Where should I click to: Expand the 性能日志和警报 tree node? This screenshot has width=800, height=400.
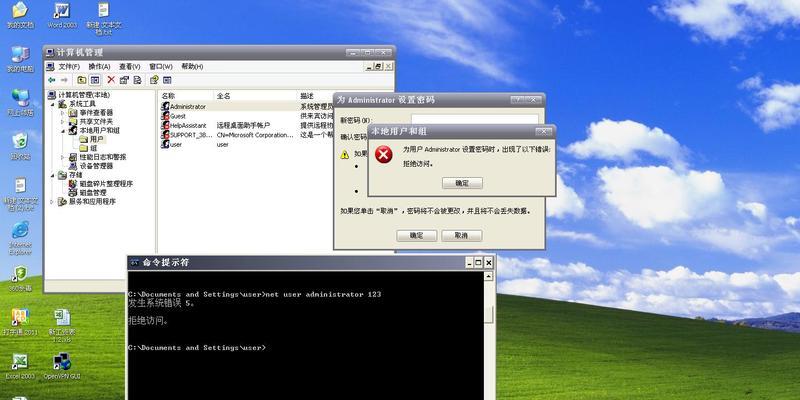63,157
